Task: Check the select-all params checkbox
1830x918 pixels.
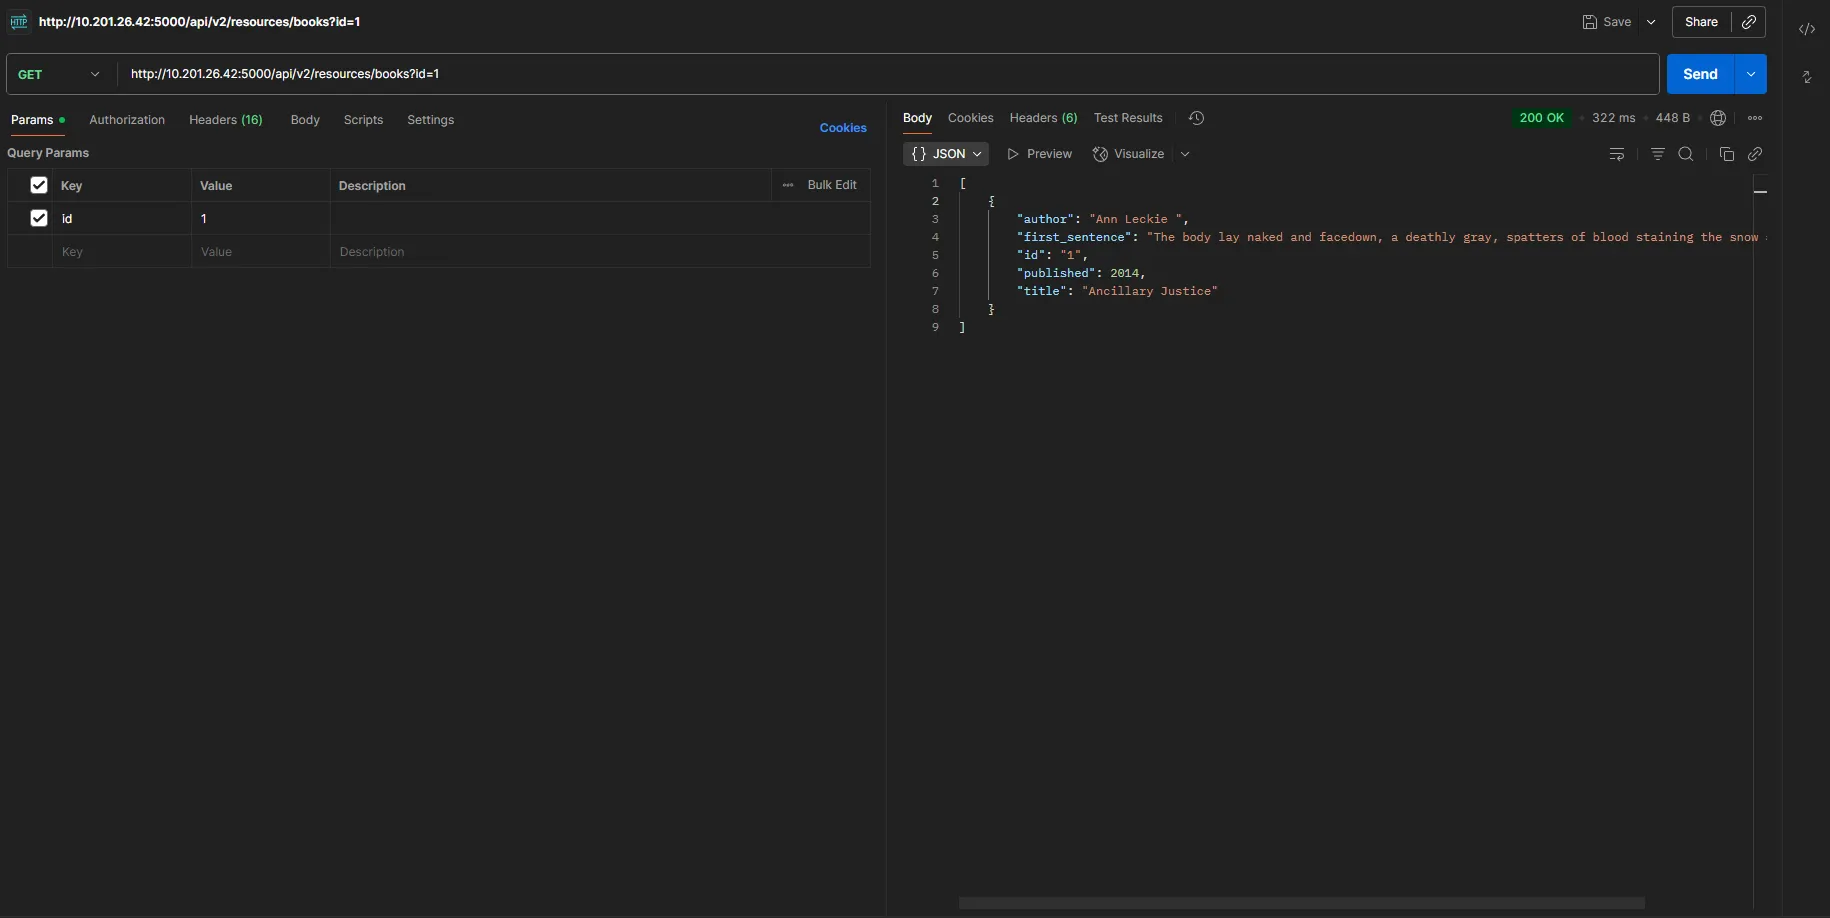Action: click(38, 186)
